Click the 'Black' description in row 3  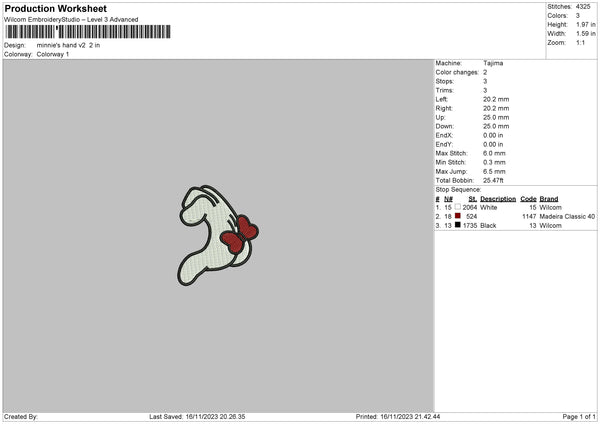tap(488, 226)
